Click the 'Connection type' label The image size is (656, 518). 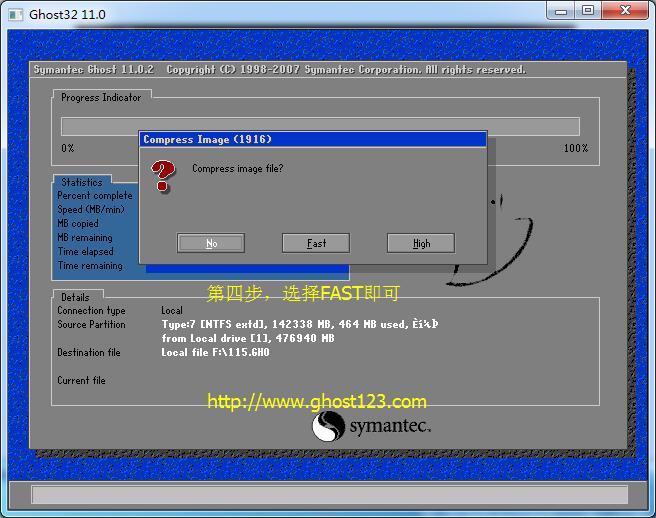coord(91,310)
